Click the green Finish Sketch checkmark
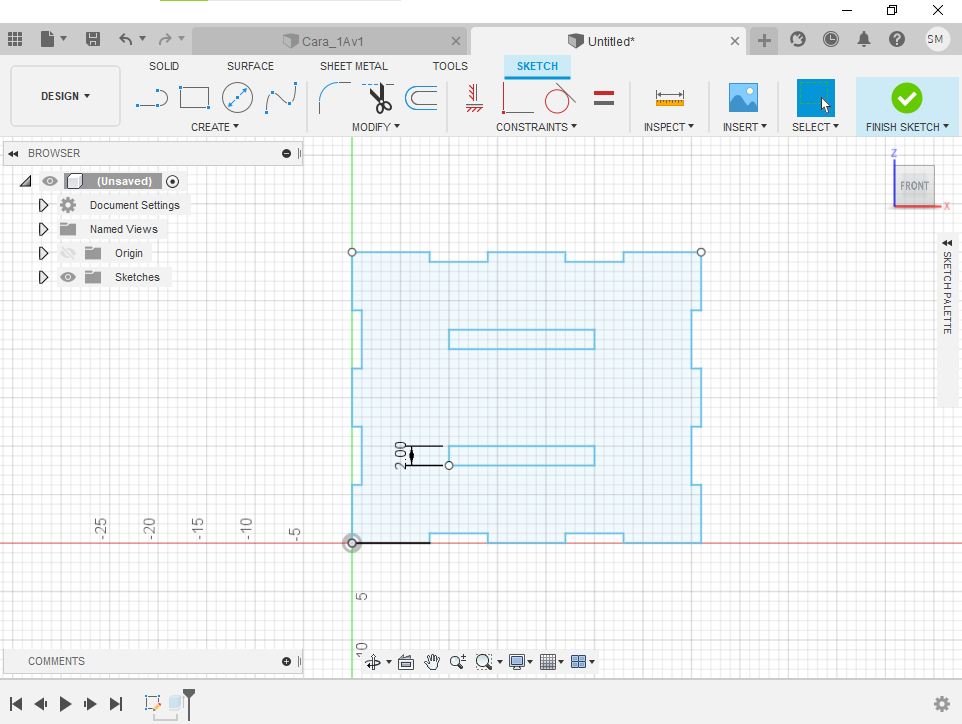The image size is (962, 724). [907, 98]
